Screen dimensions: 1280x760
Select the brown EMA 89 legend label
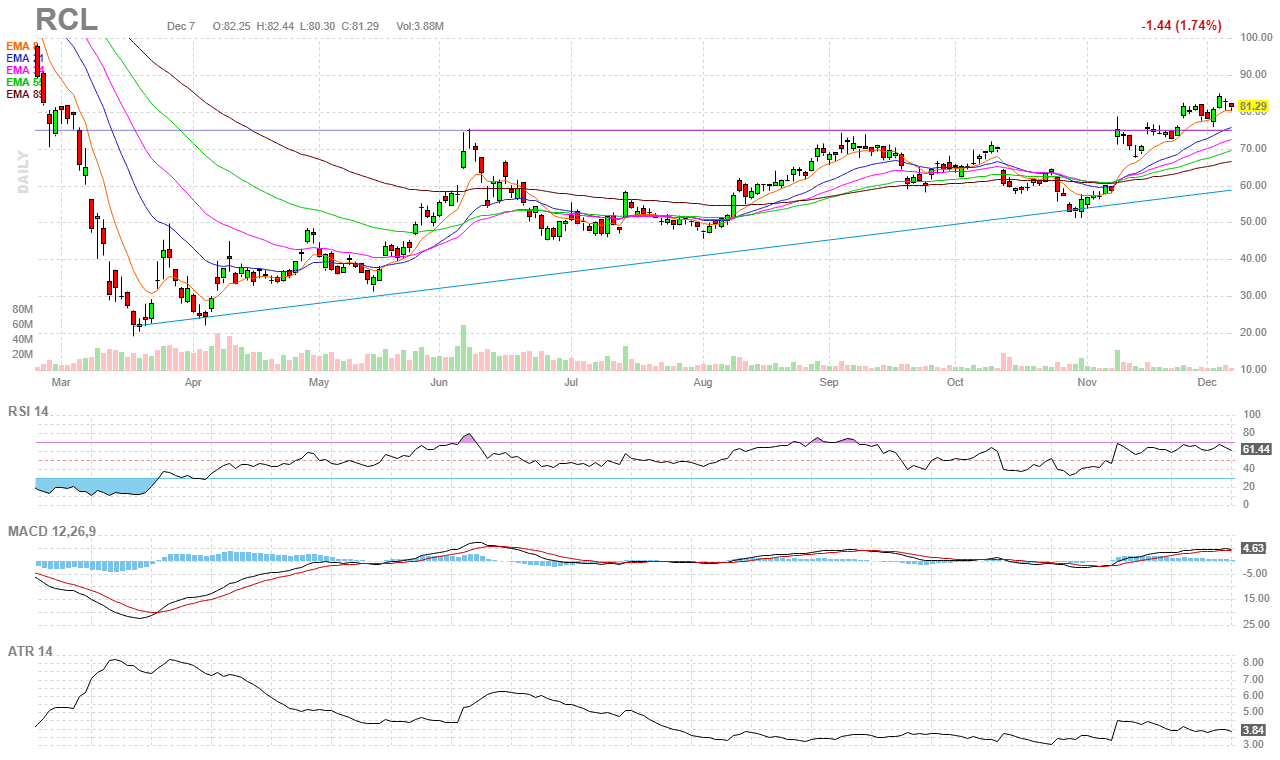coord(25,94)
